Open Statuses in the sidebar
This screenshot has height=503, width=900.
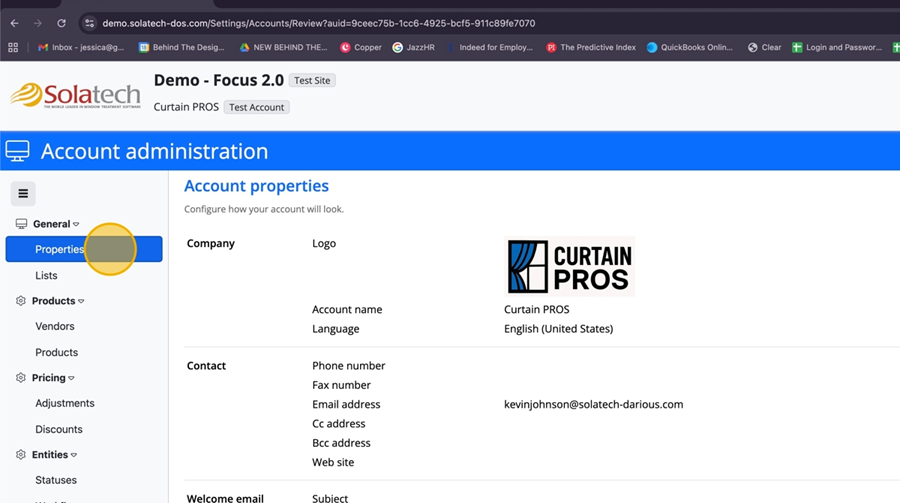[x=56, y=480]
